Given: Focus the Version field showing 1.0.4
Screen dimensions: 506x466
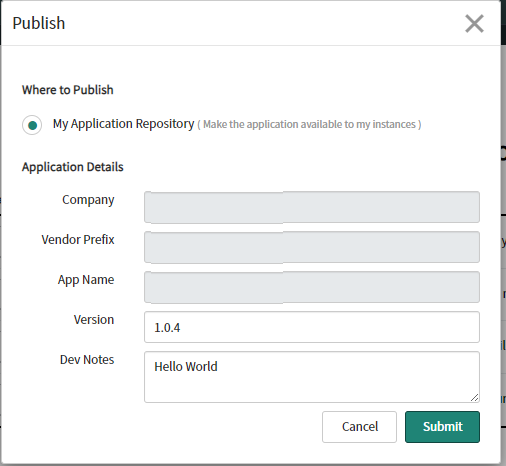Looking at the screenshot, I should click(312, 327).
